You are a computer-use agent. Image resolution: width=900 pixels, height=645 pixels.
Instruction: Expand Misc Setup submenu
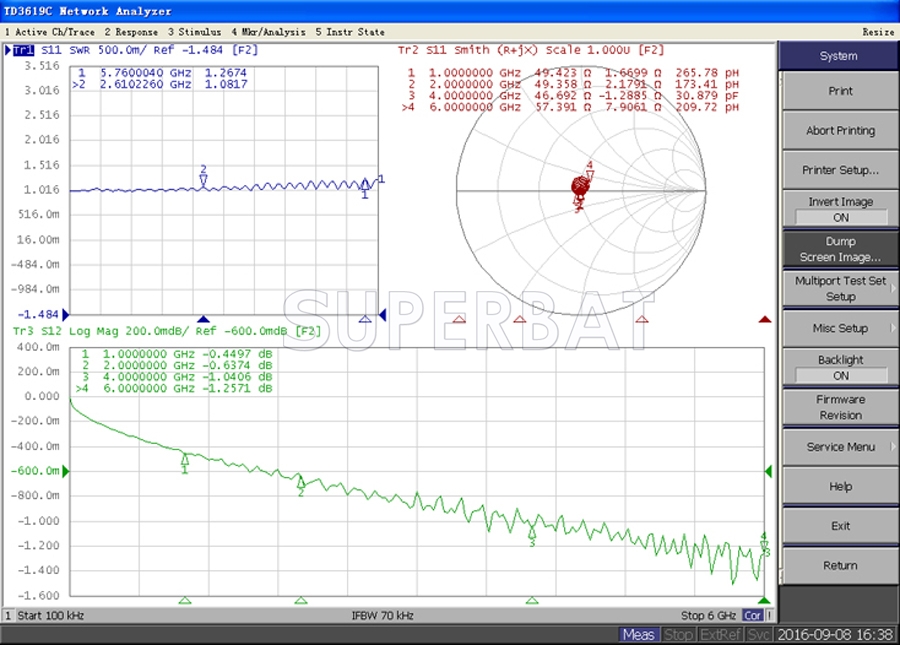[840, 328]
